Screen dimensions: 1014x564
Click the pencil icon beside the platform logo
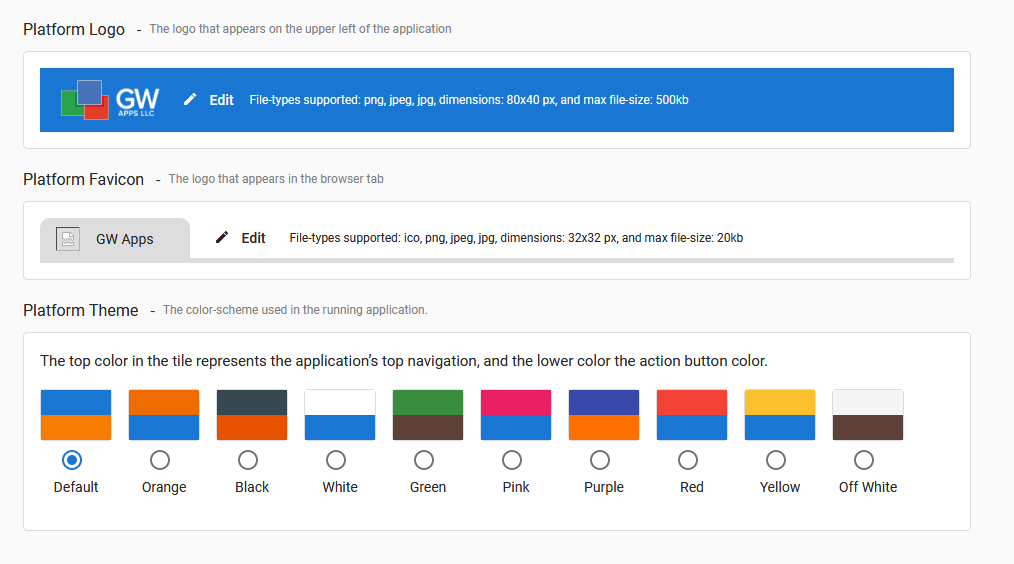[189, 99]
